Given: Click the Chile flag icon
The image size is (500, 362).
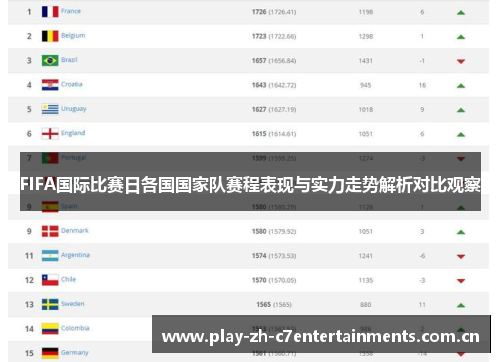Looking at the screenshot, I should (x=50, y=280).
